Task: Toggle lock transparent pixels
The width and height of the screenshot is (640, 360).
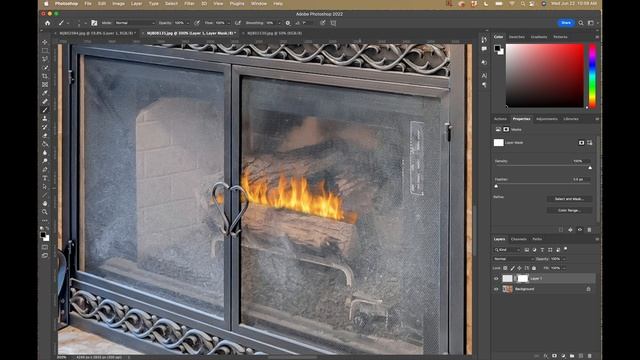Action: [505, 268]
